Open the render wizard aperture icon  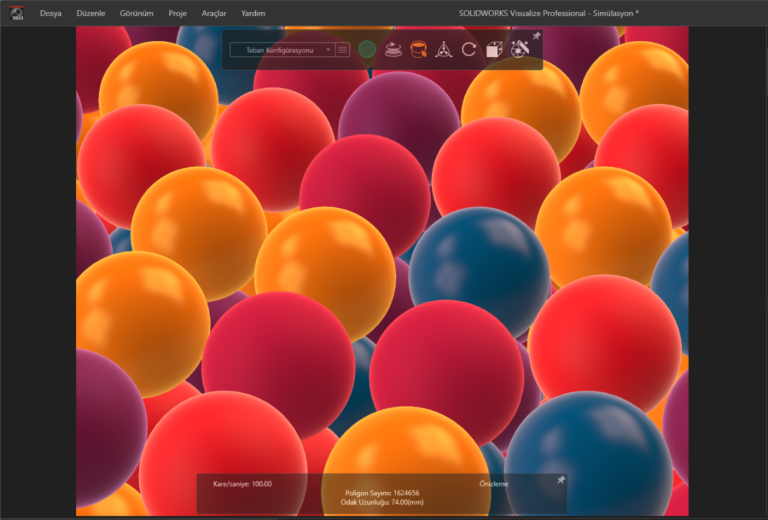click(519, 49)
